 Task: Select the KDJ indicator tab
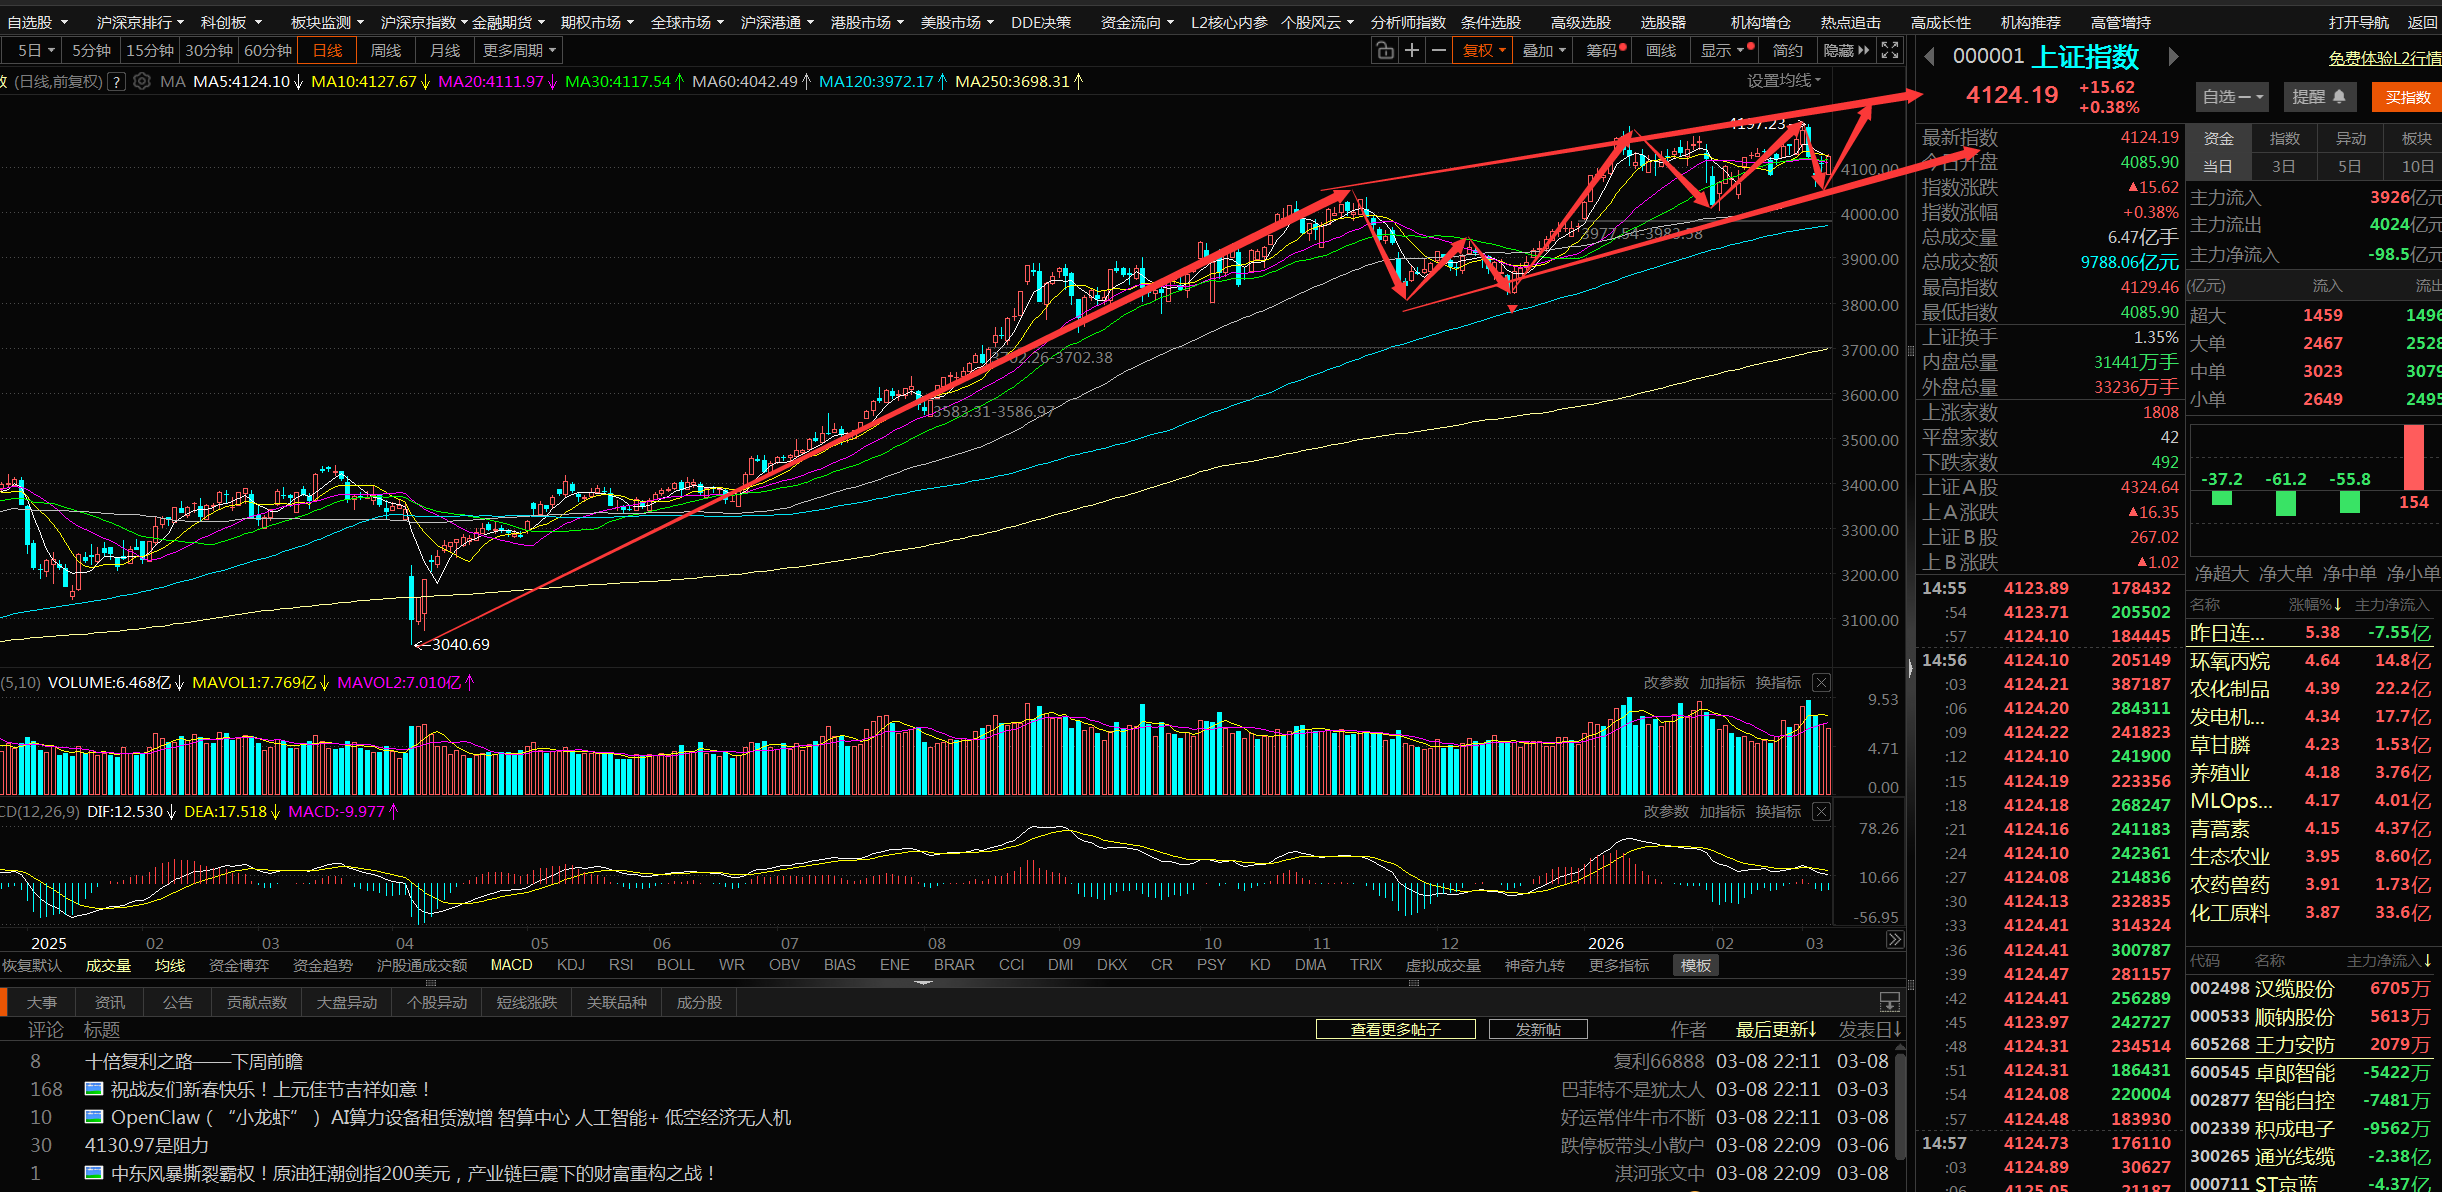[570, 965]
